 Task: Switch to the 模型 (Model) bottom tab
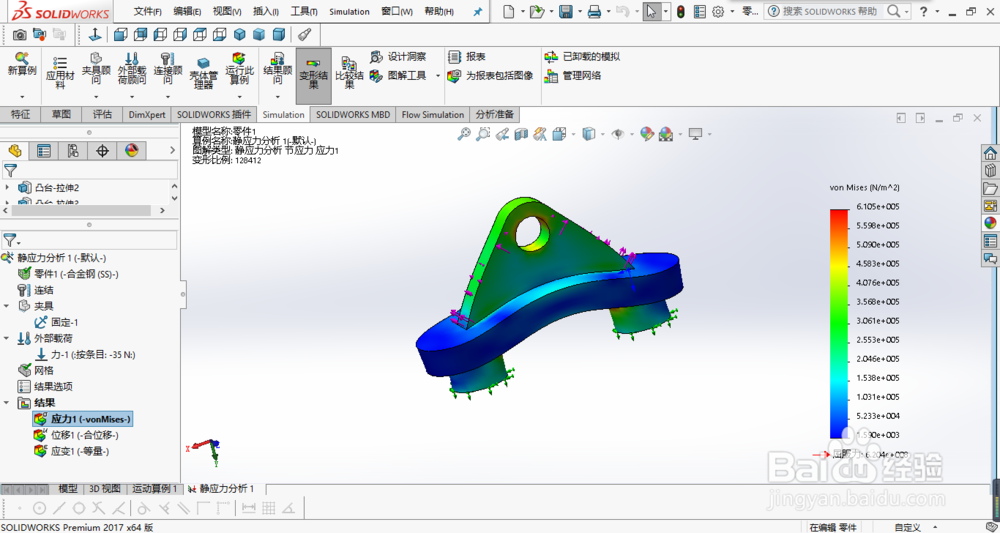68,489
